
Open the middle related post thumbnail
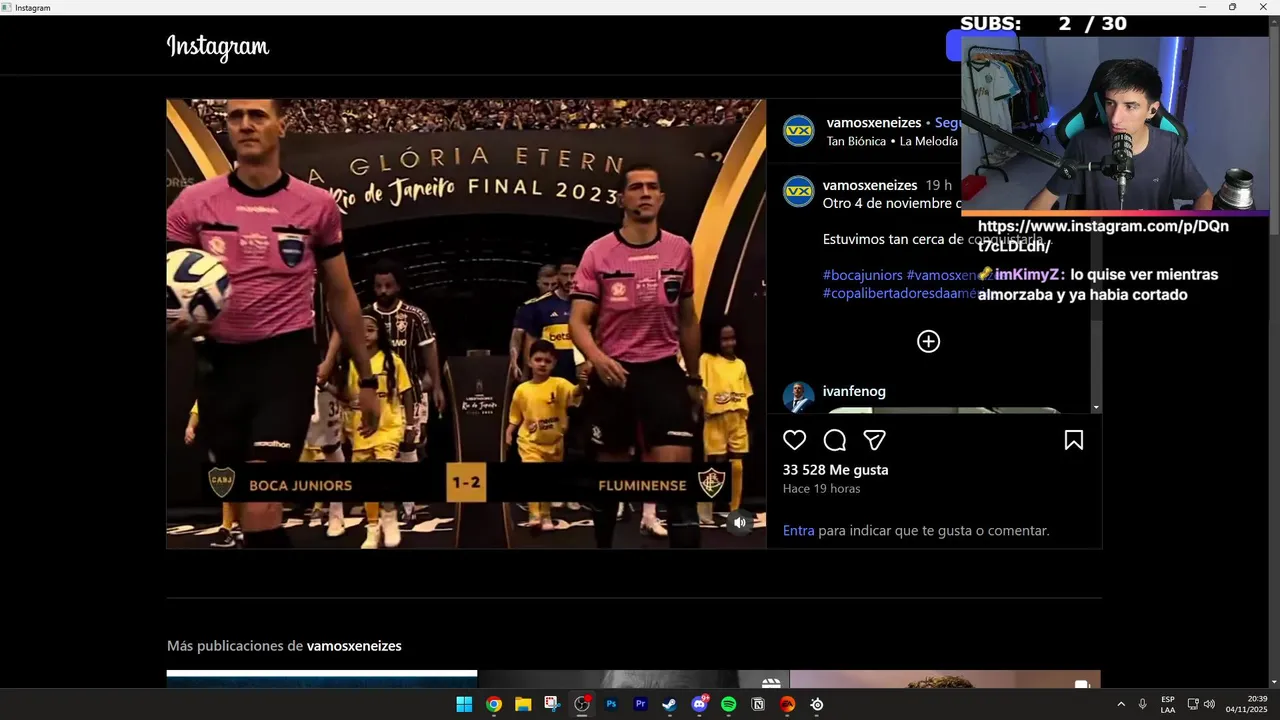633,679
